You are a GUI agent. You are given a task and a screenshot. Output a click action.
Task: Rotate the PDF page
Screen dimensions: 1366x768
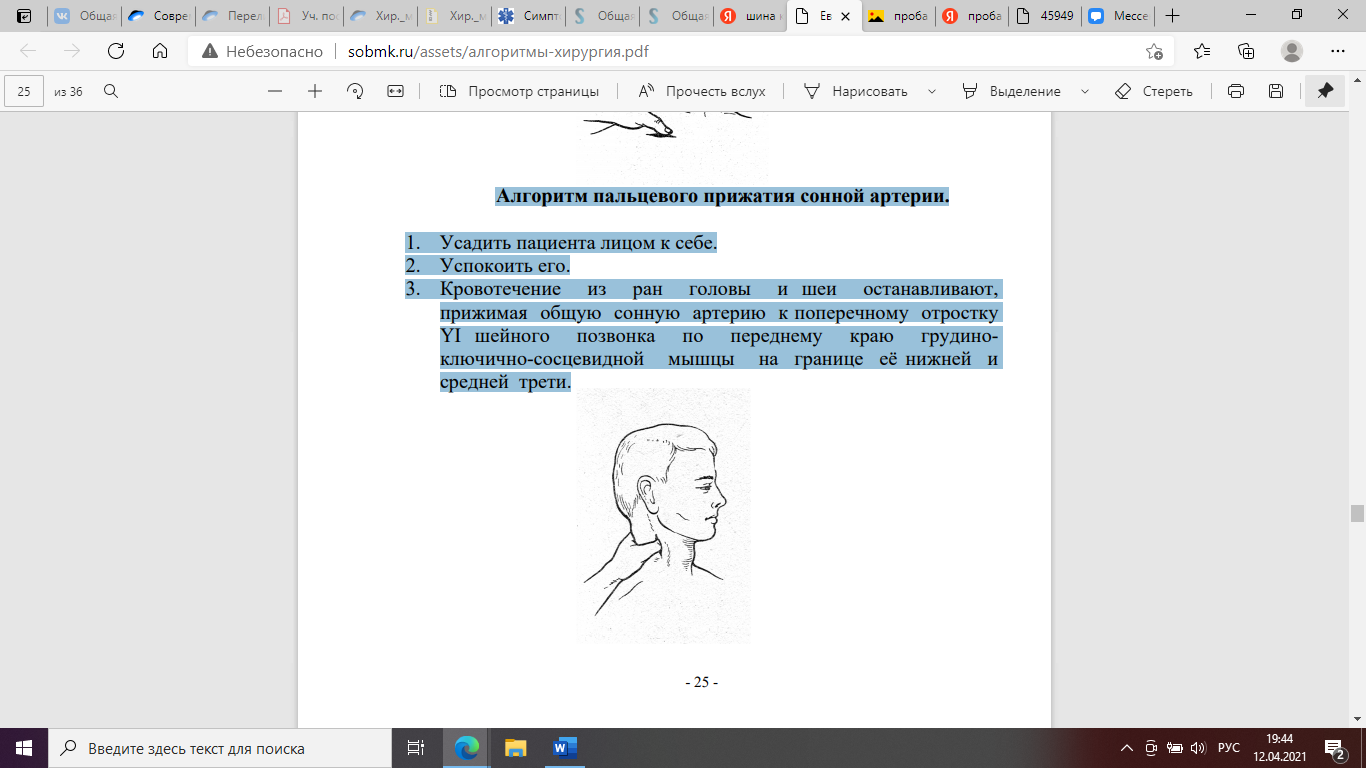[355, 91]
